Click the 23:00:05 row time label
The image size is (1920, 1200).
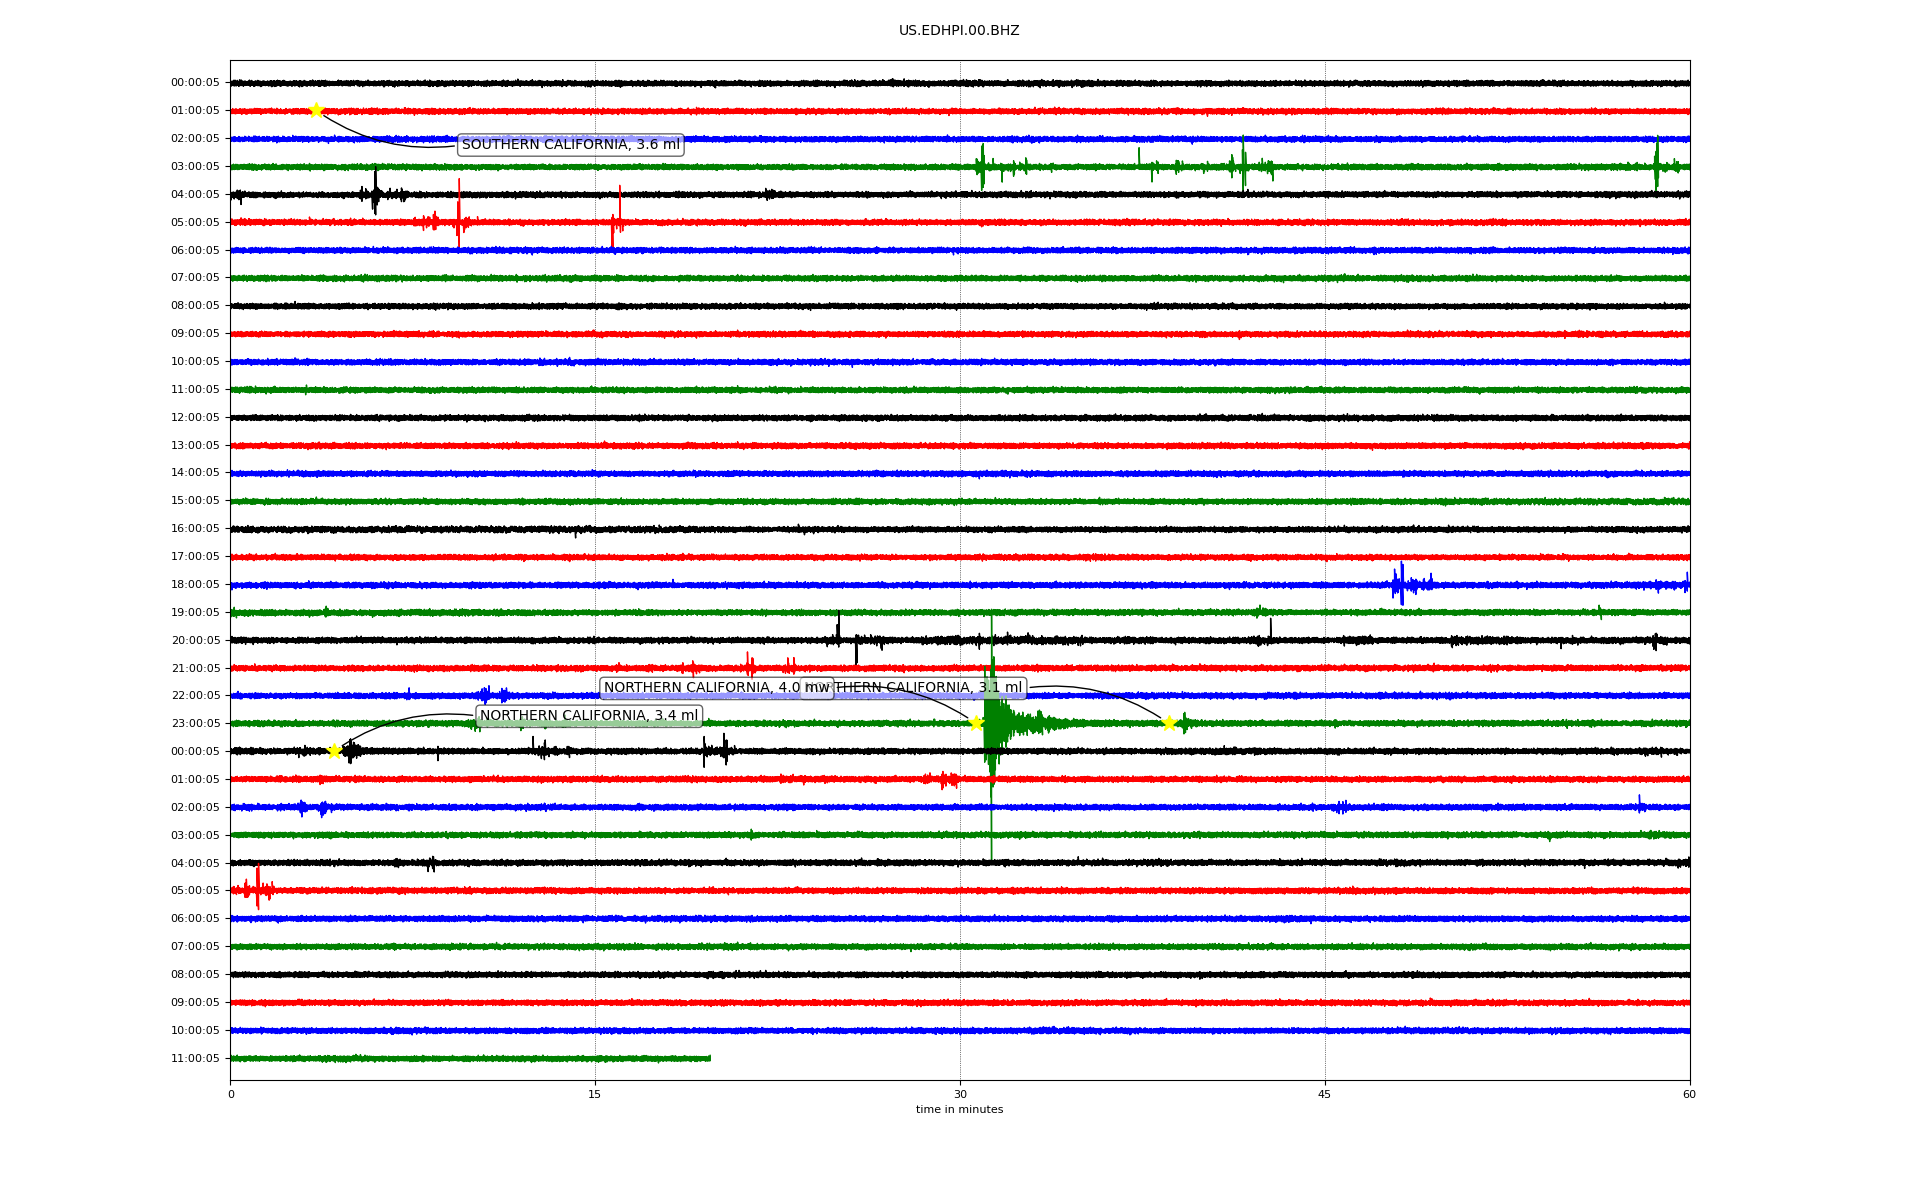(x=195, y=724)
